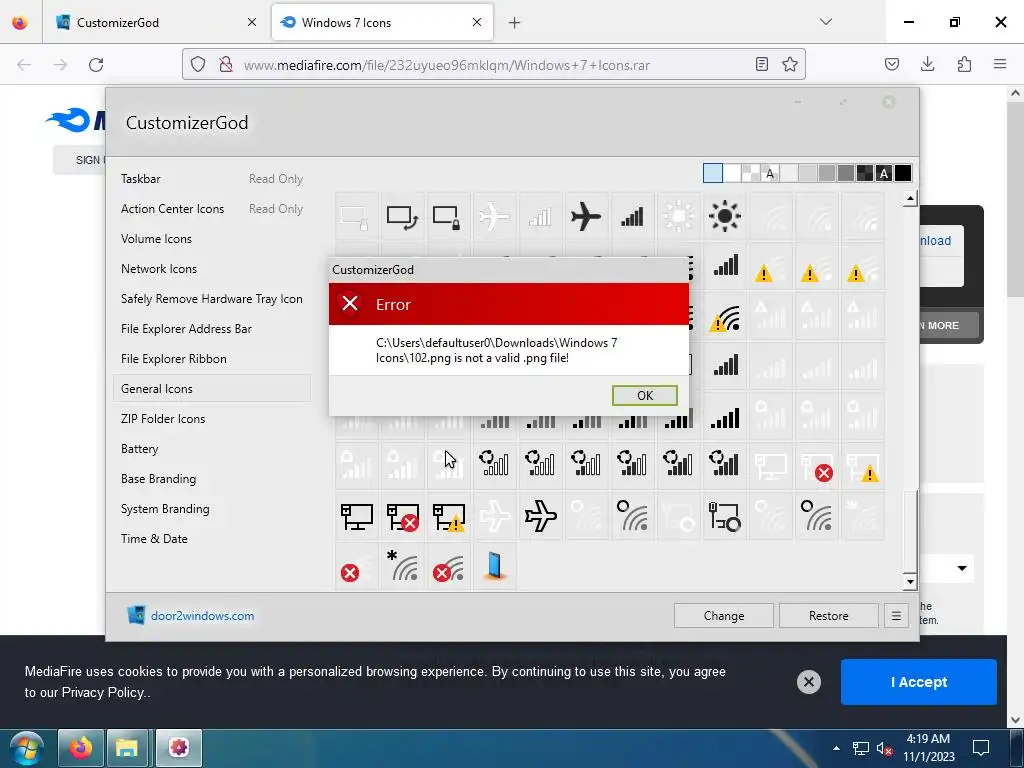The height and width of the screenshot is (768, 1024).
Task: Open Base Branding category
Action: [158, 479]
